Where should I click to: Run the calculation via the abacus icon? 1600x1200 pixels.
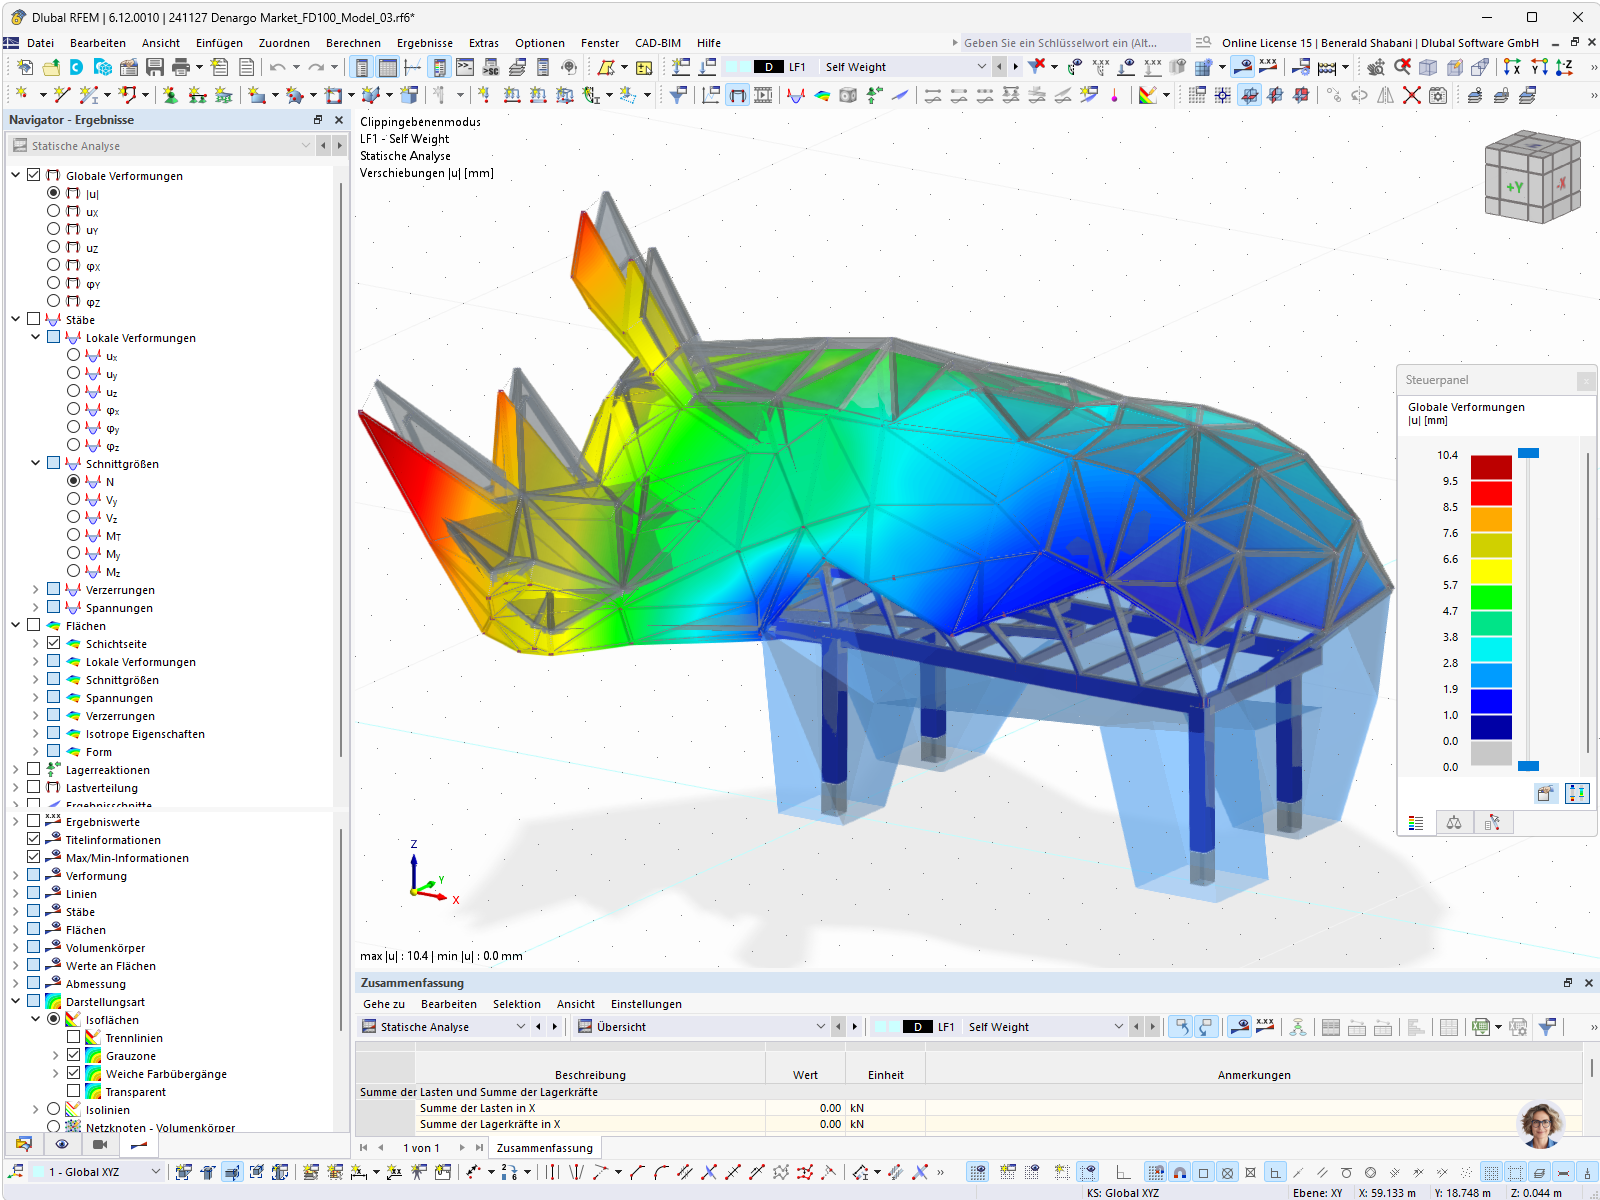click(1327, 67)
